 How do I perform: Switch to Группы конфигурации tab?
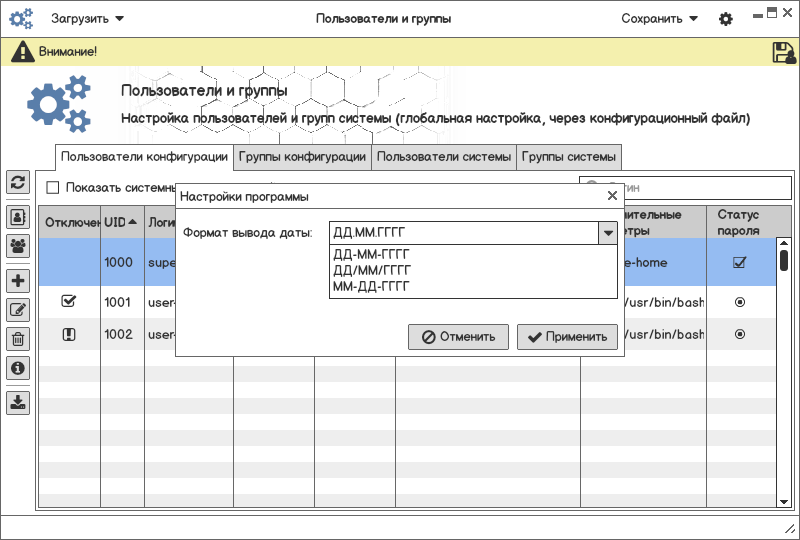(x=302, y=157)
